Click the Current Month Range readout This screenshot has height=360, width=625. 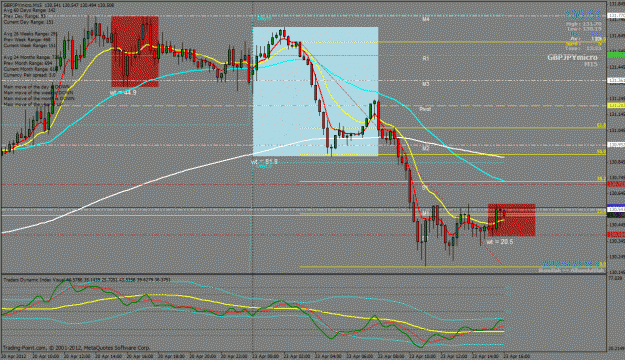click(x=30, y=69)
